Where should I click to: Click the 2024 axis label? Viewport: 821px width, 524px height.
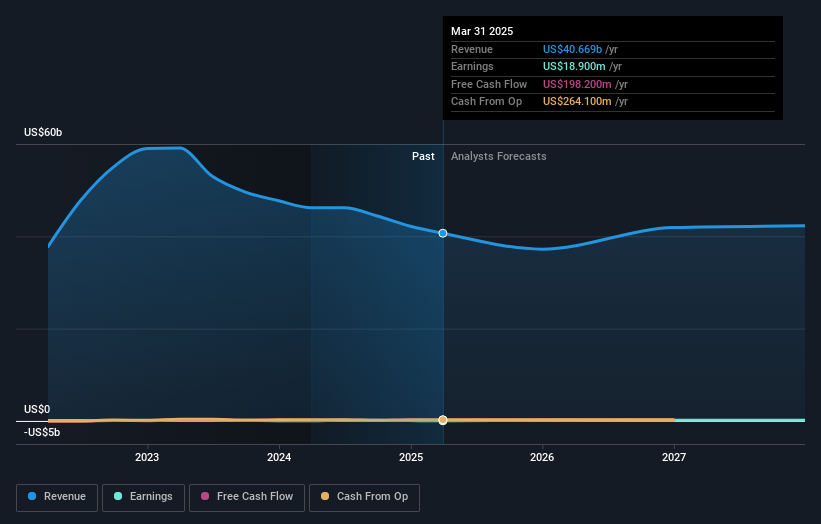click(x=279, y=457)
